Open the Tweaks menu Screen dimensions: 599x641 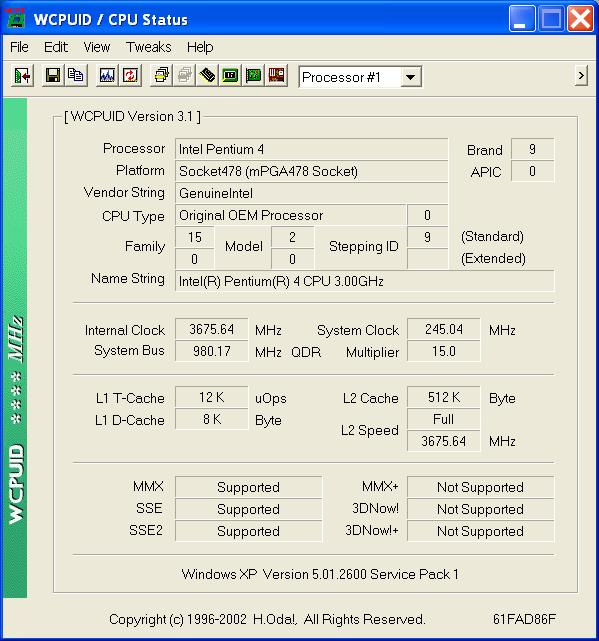coord(148,47)
